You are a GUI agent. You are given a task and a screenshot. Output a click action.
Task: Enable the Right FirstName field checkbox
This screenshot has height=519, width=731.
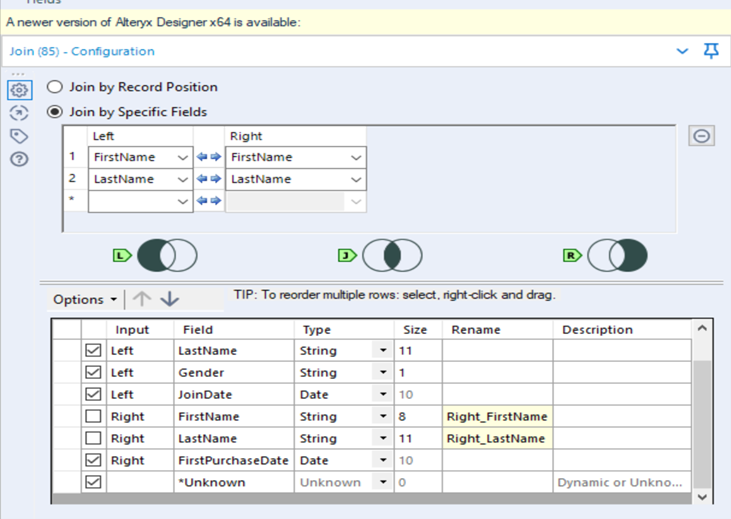click(94, 417)
